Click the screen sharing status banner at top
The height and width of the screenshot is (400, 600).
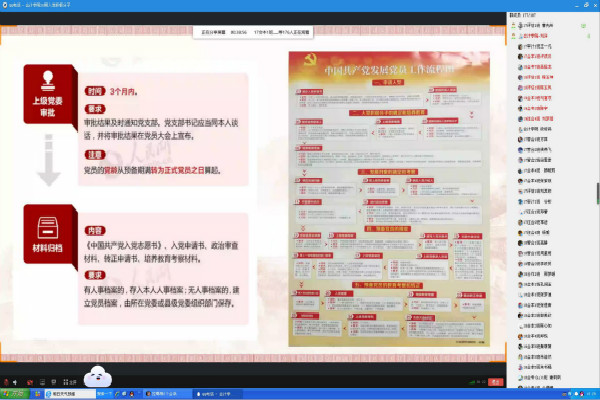coord(253,32)
